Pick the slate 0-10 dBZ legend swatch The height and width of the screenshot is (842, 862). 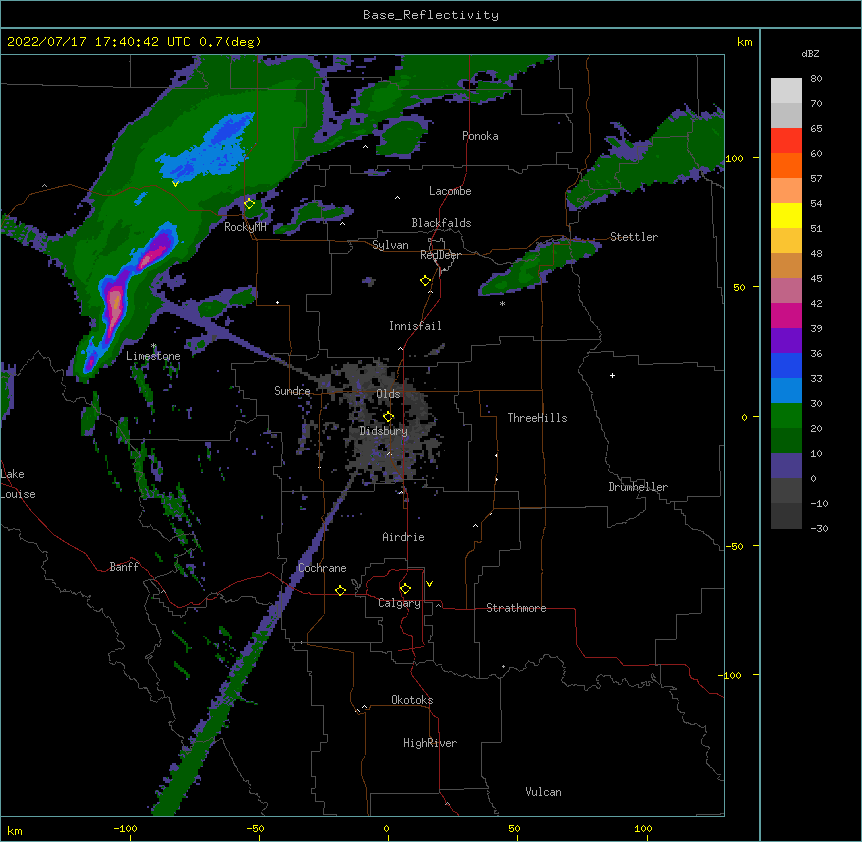click(x=786, y=466)
